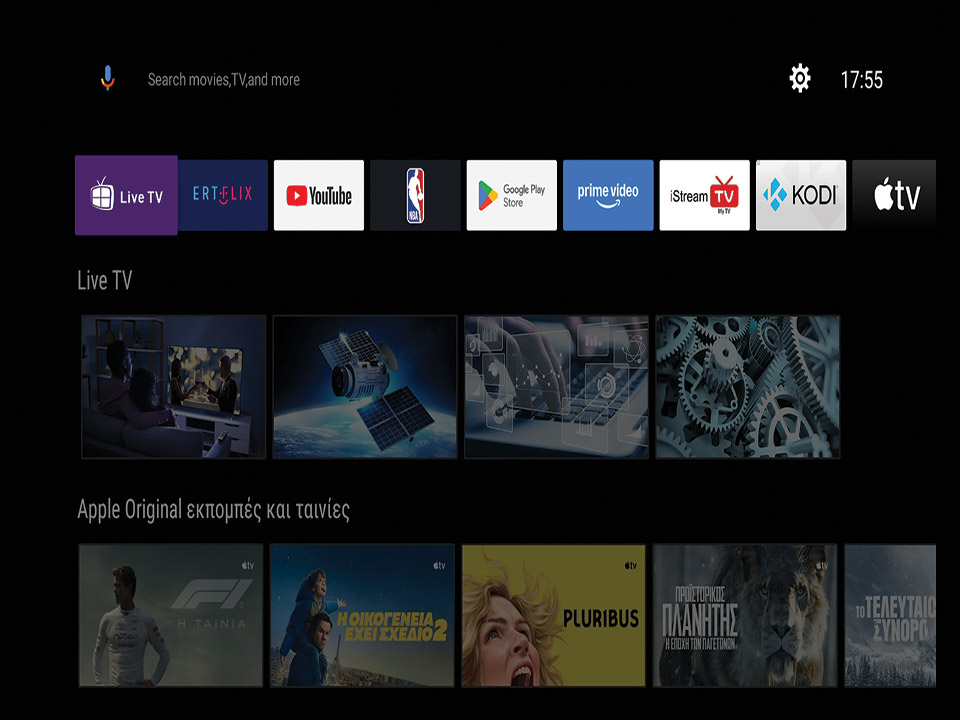
Task: Open the iStream TV app
Action: [705, 195]
